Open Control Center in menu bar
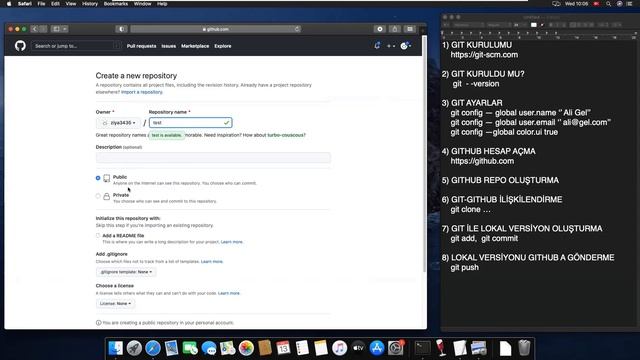The height and width of the screenshot is (360, 640). point(629,4)
